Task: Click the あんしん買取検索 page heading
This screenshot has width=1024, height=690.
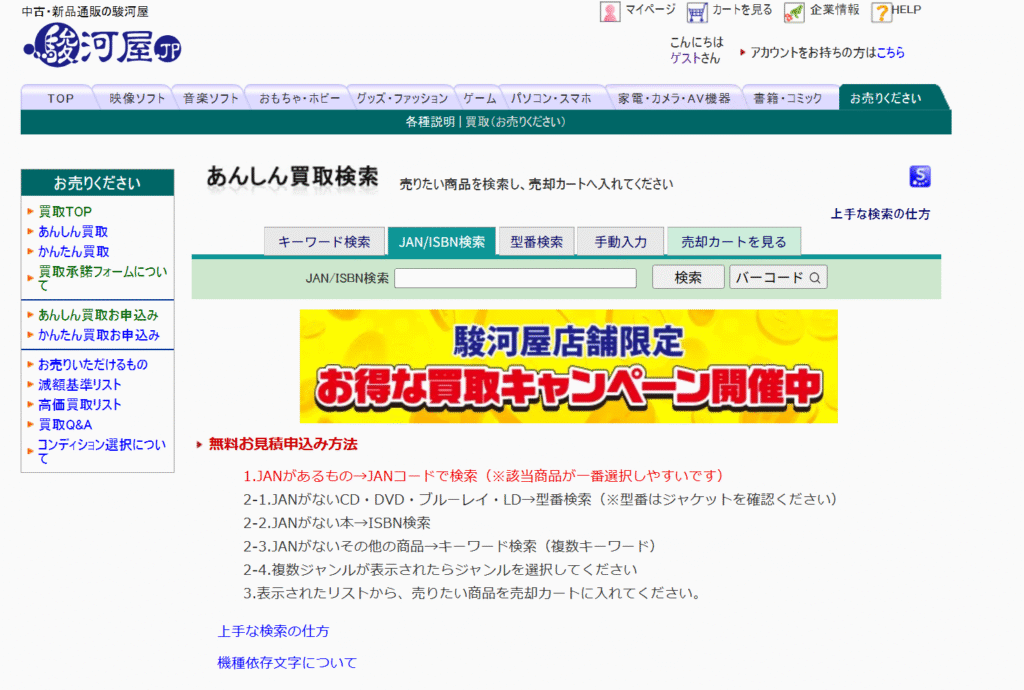Action: click(293, 176)
